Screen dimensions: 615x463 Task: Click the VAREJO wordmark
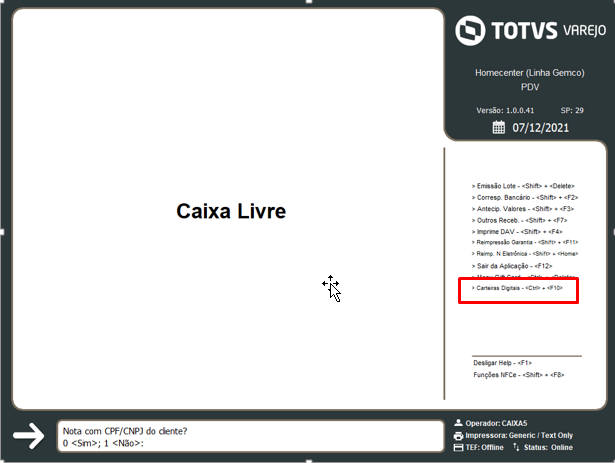coord(584,30)
